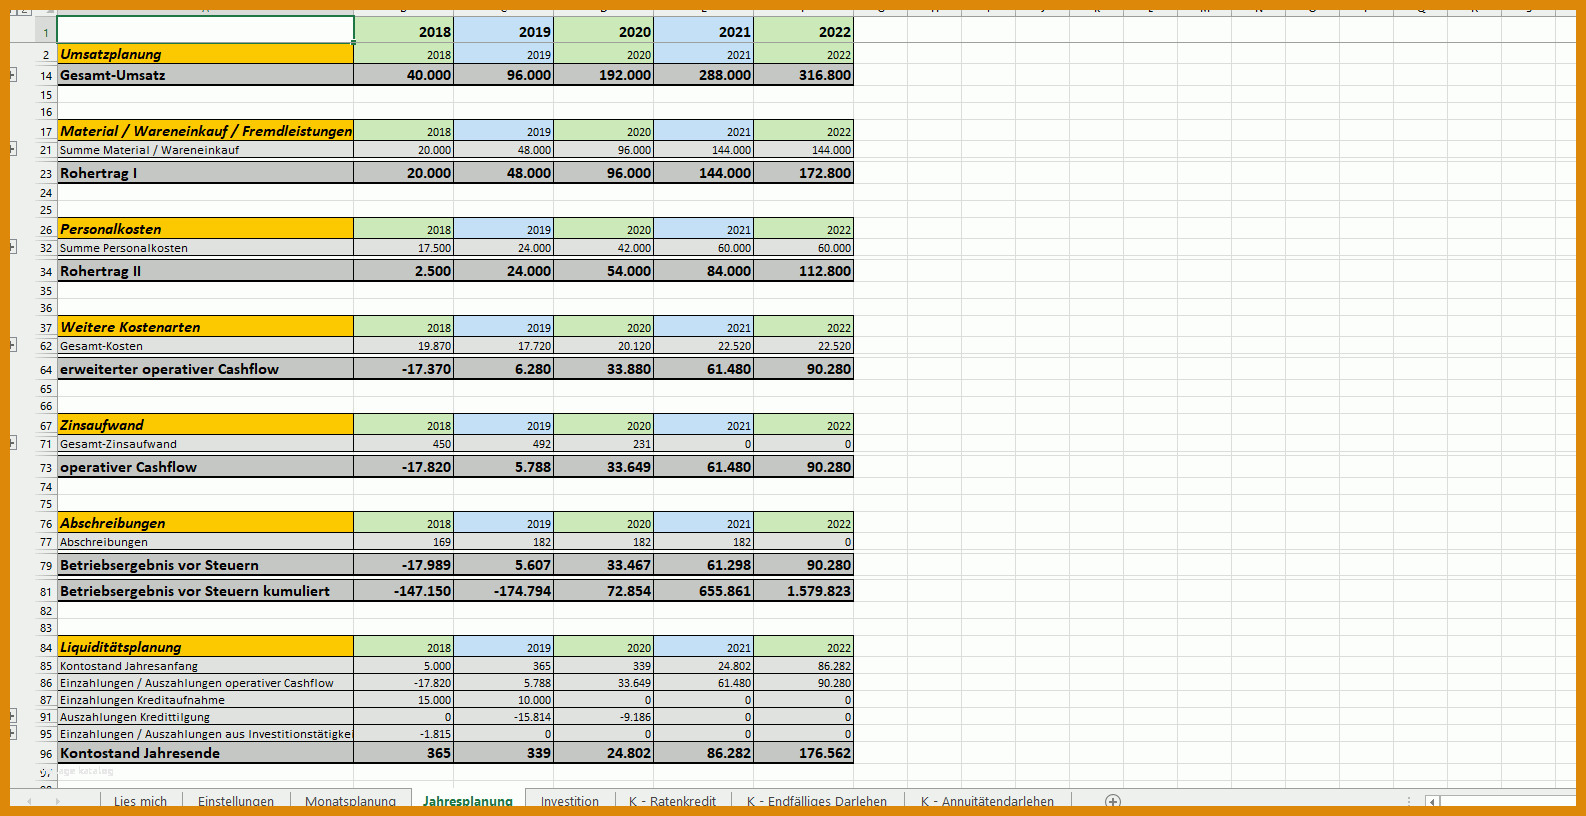The image size is (1586, 816).
Task: Select row header 14
Action: [x=46, y=75]
